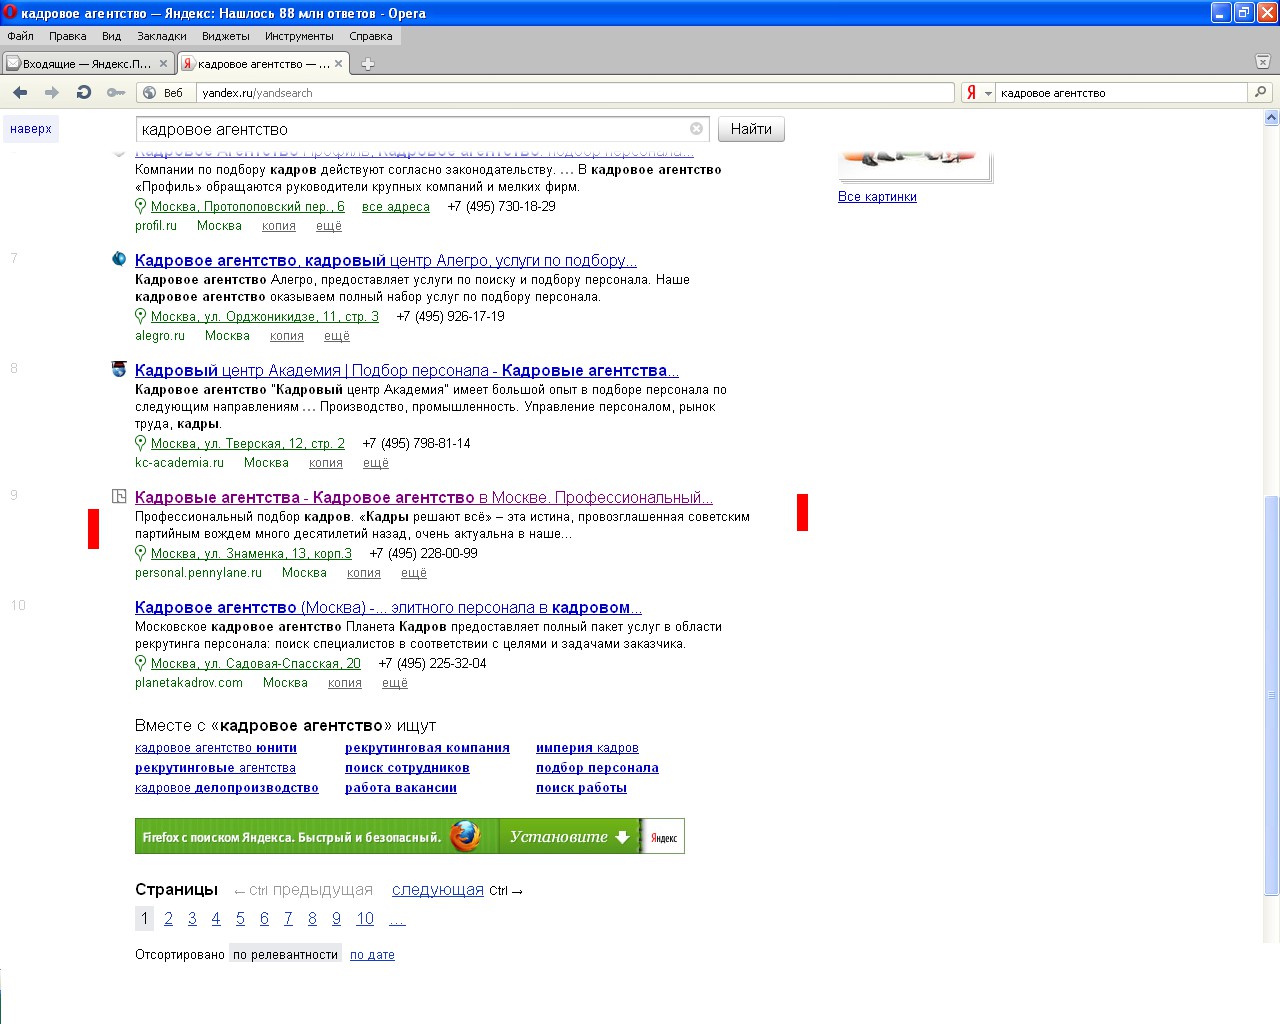This screenshot has height=1024, width=1280.
Task: Open the Вид menu
Action: coord(111,36)
